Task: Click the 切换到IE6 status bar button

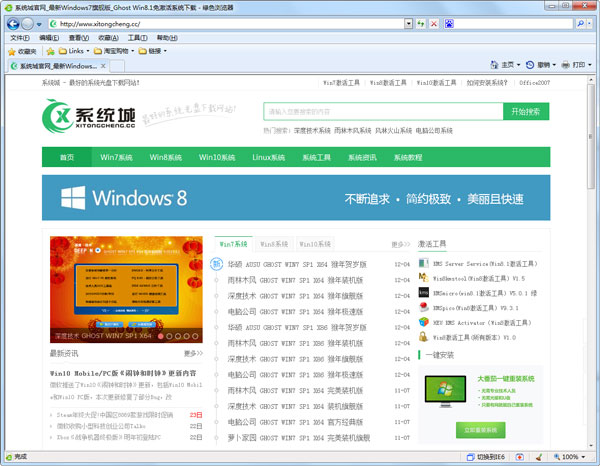Action: click(486, 457)
